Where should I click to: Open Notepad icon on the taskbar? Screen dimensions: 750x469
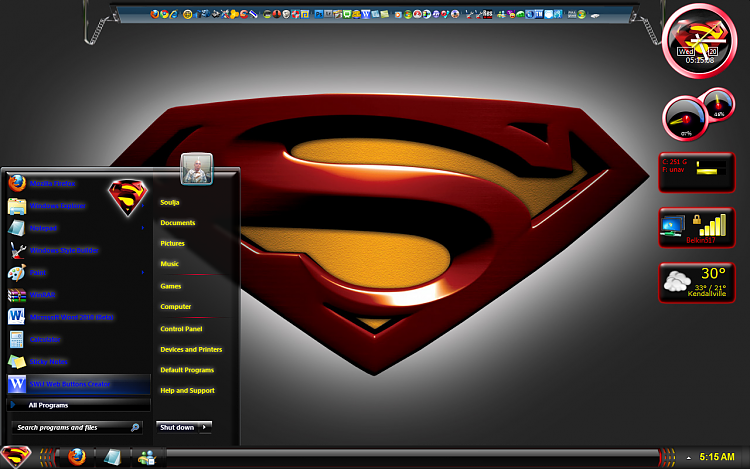tap(113, 458)
